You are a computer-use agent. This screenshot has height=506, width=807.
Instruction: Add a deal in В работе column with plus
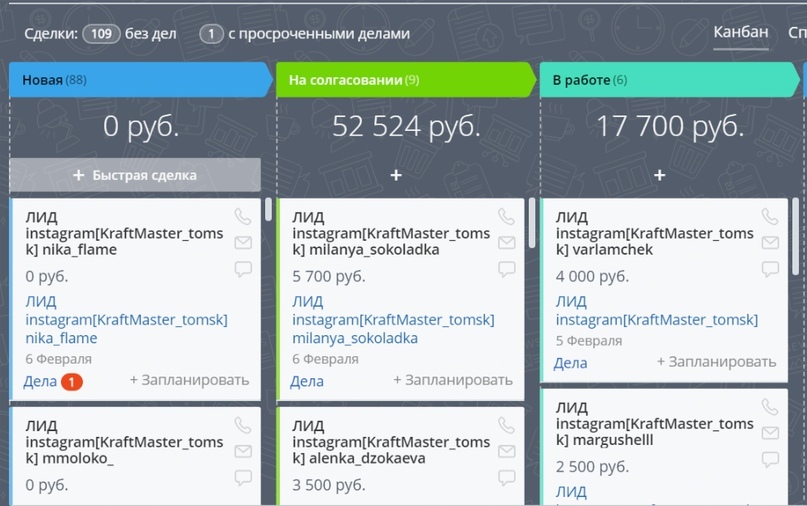point(659,175)
